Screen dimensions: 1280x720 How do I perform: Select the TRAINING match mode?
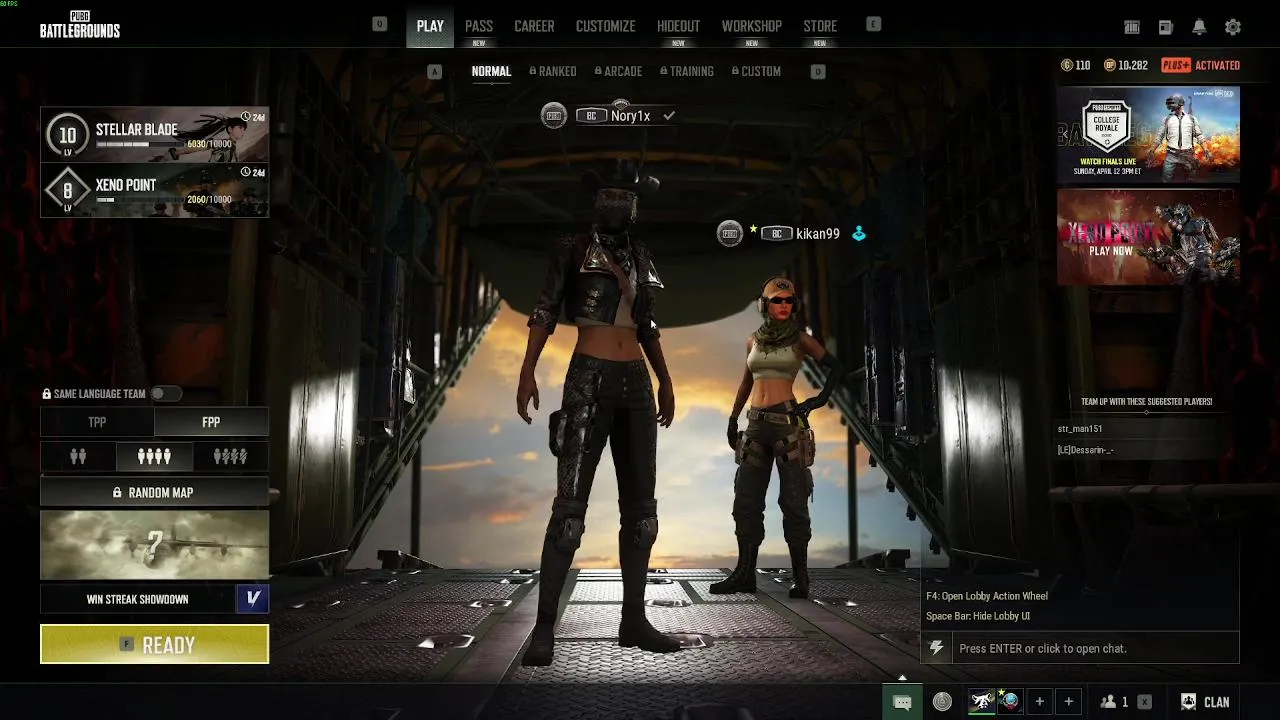pyautogui.click(x=687, y=71)
